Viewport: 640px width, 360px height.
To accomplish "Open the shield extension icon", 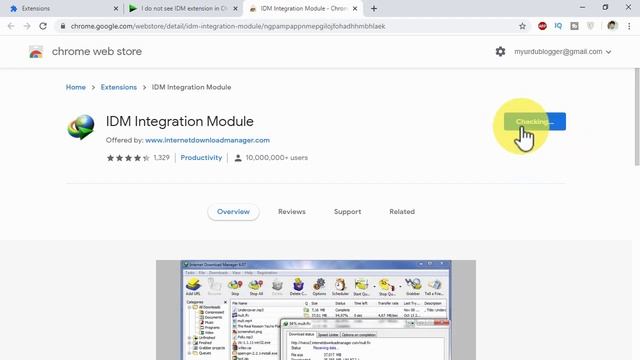I will click(x=590, y=26).
